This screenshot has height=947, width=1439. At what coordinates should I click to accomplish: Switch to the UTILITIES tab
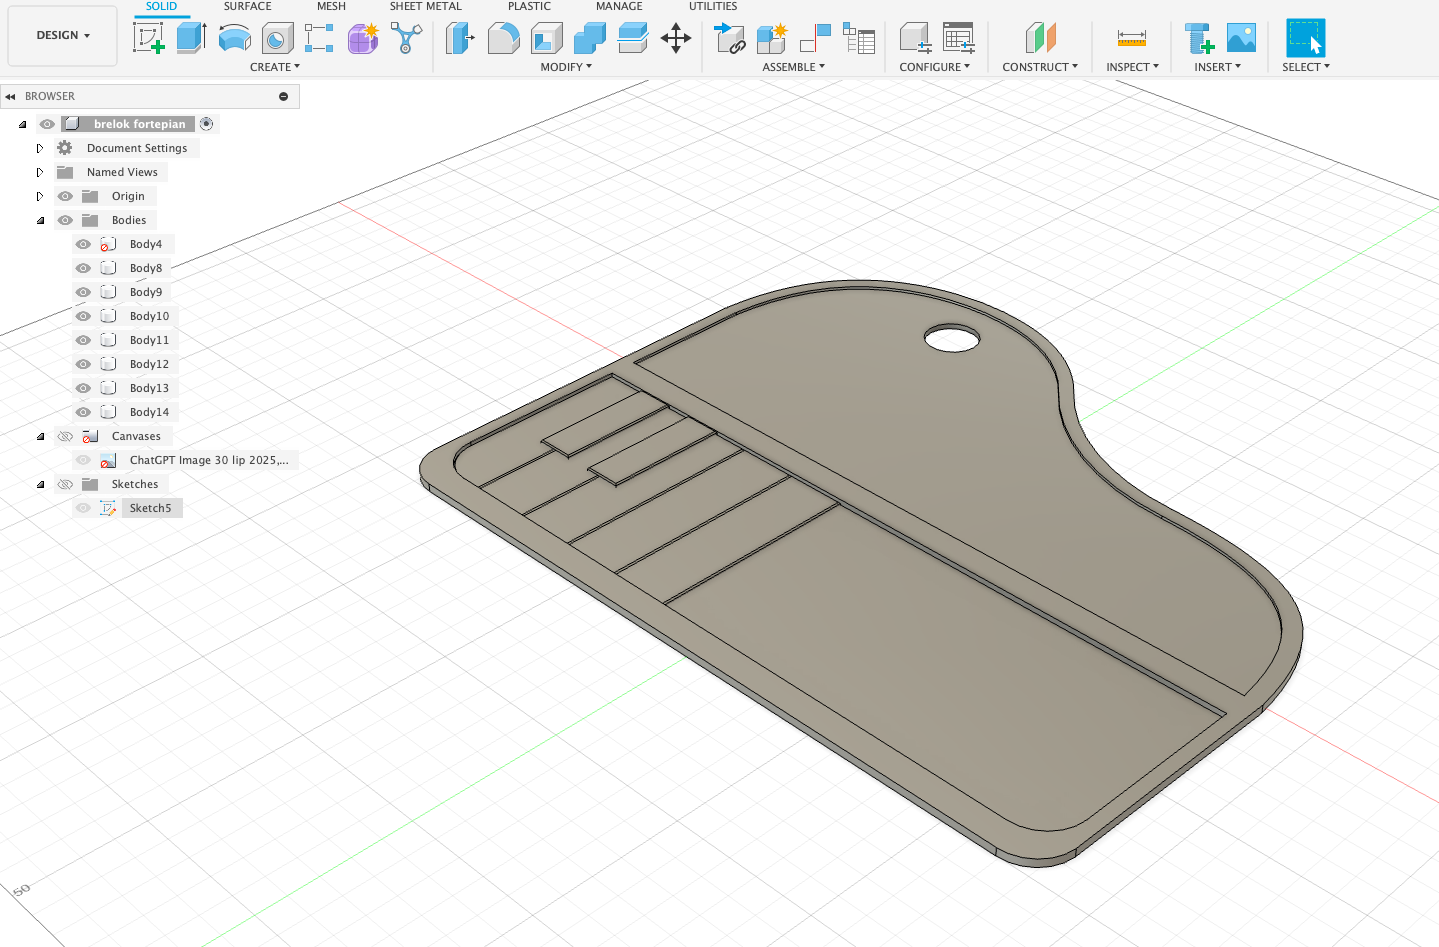(713, 6)
